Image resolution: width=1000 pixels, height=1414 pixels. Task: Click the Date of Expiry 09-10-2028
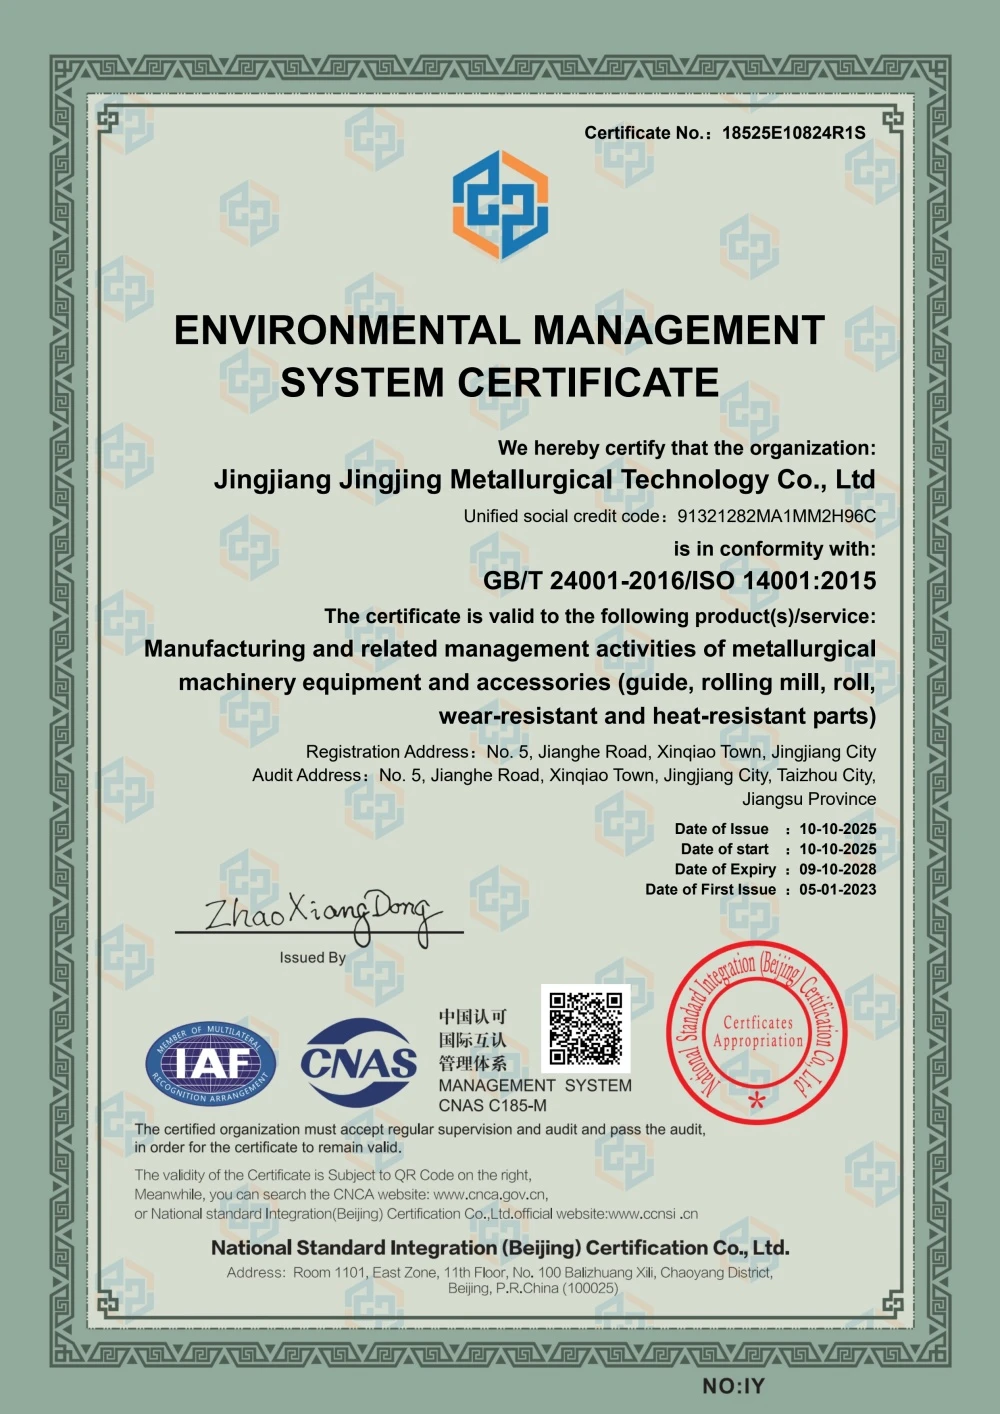pyautogui.click(x=837, y=869)
